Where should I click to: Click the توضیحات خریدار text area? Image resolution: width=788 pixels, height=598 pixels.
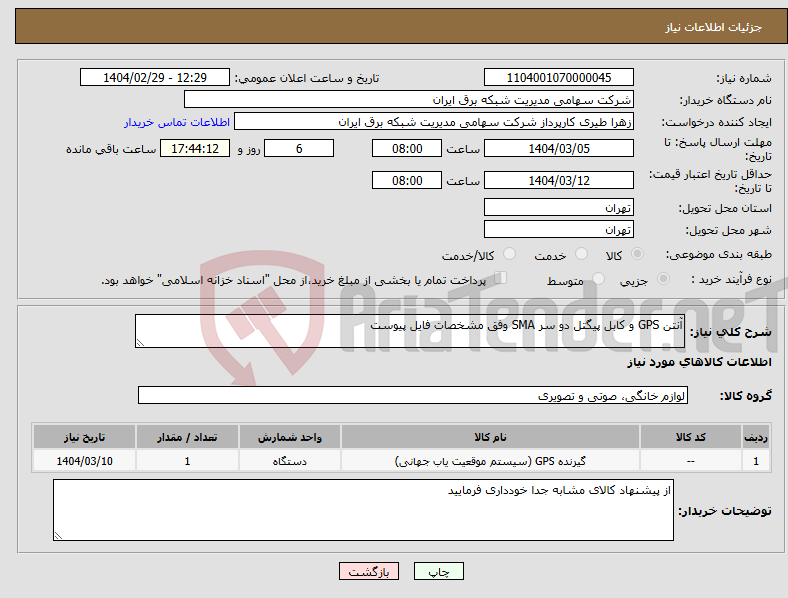click(363, 510)
